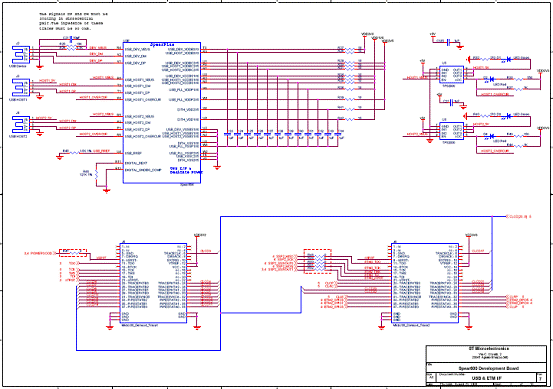Select the USB_HOST1_OVERCUR pin label
Viewport: 553px width, 389px height.
pyautogui.click(x=143, y=99)
